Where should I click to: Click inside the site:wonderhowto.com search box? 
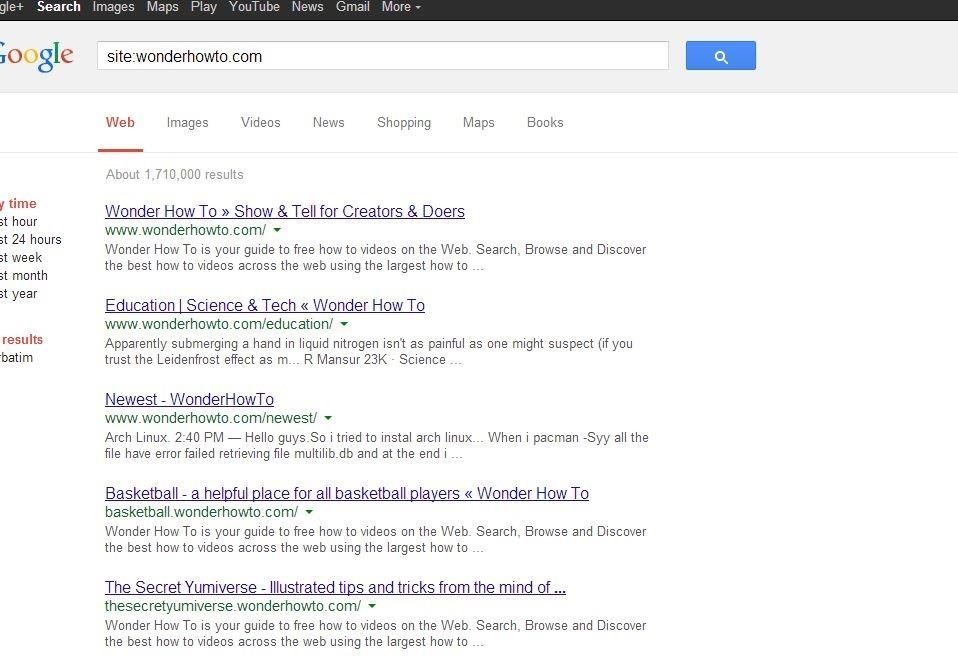click(382, 56)
